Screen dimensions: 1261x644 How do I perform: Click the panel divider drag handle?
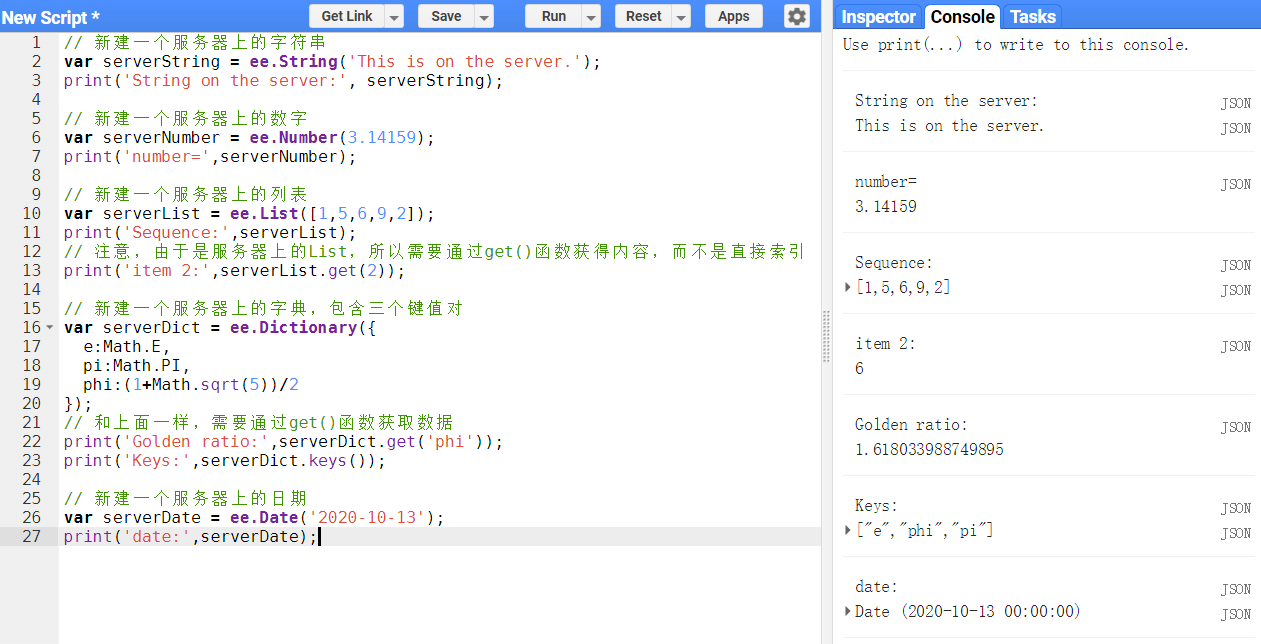(826, 337)
